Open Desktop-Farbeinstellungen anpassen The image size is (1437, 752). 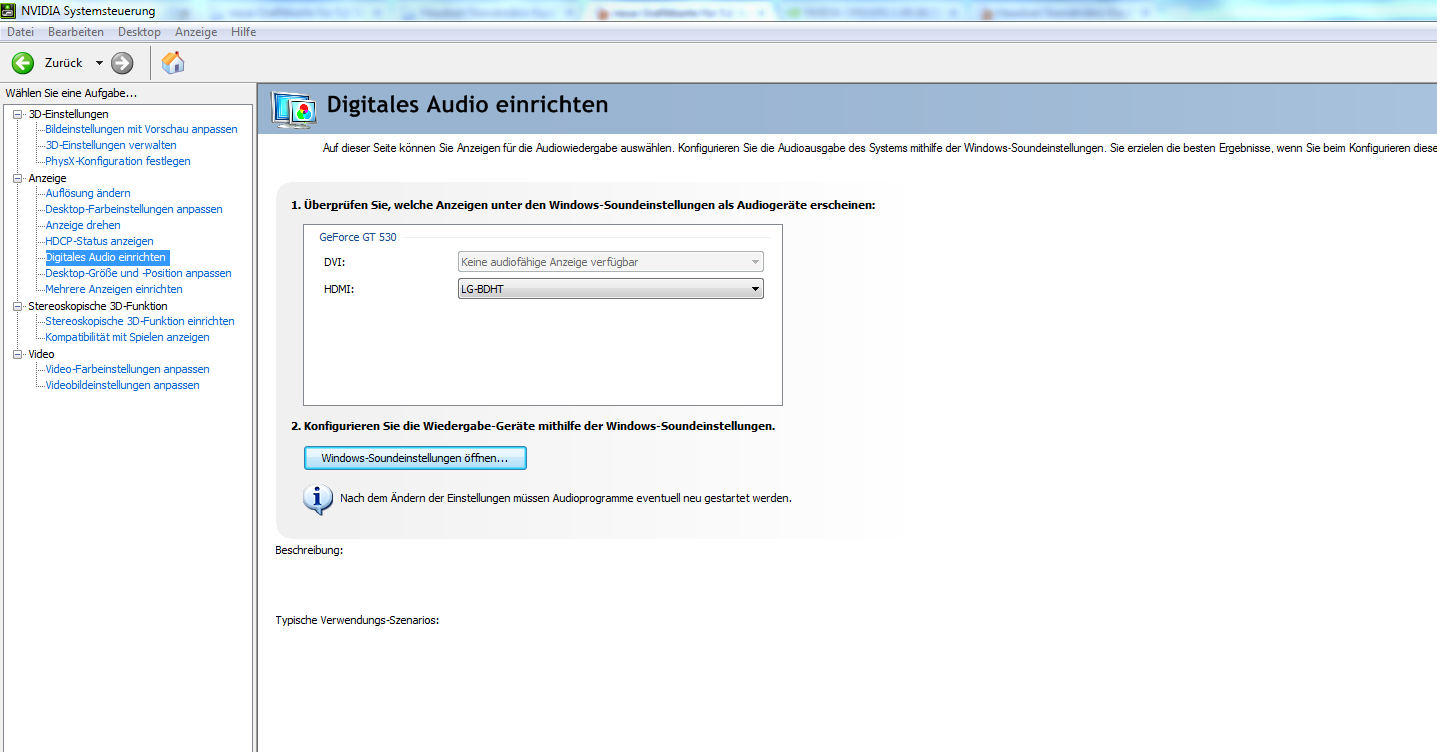(x=134, y=209)
